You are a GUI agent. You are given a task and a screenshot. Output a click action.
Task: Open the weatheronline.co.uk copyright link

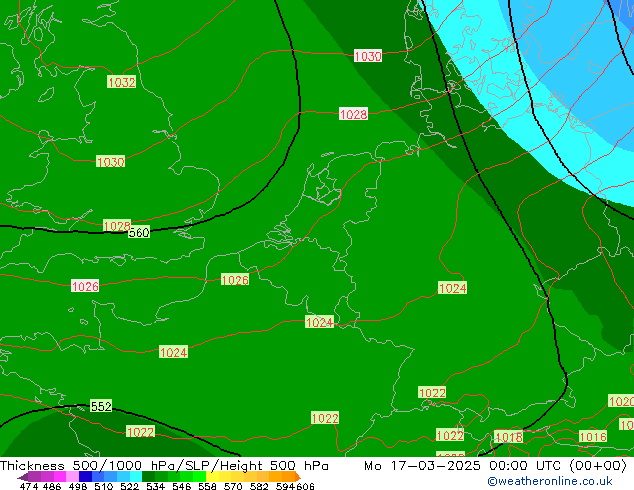[550, 481]
